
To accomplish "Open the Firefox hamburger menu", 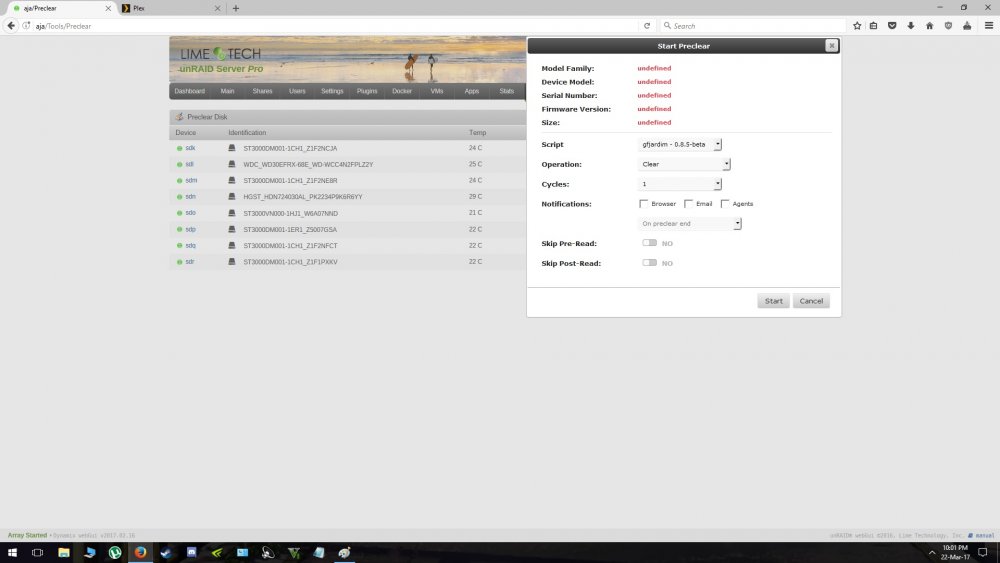I will tap(989, 26).
